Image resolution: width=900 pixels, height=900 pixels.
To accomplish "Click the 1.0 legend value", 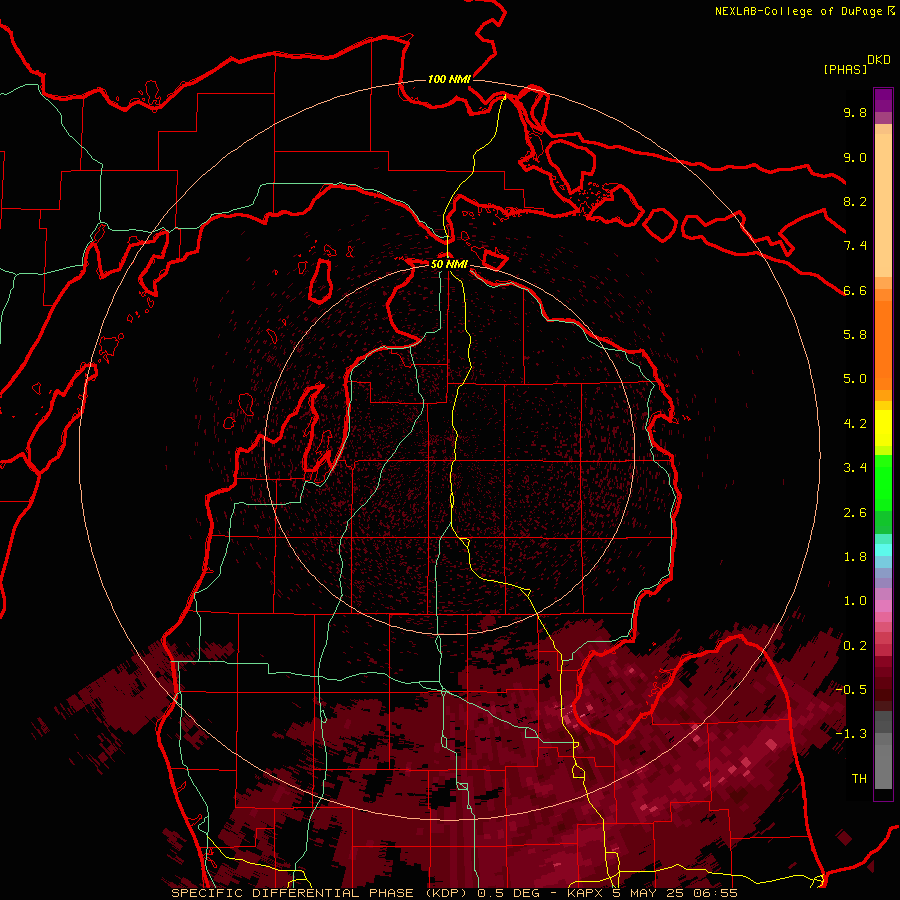I will (855, 601).
